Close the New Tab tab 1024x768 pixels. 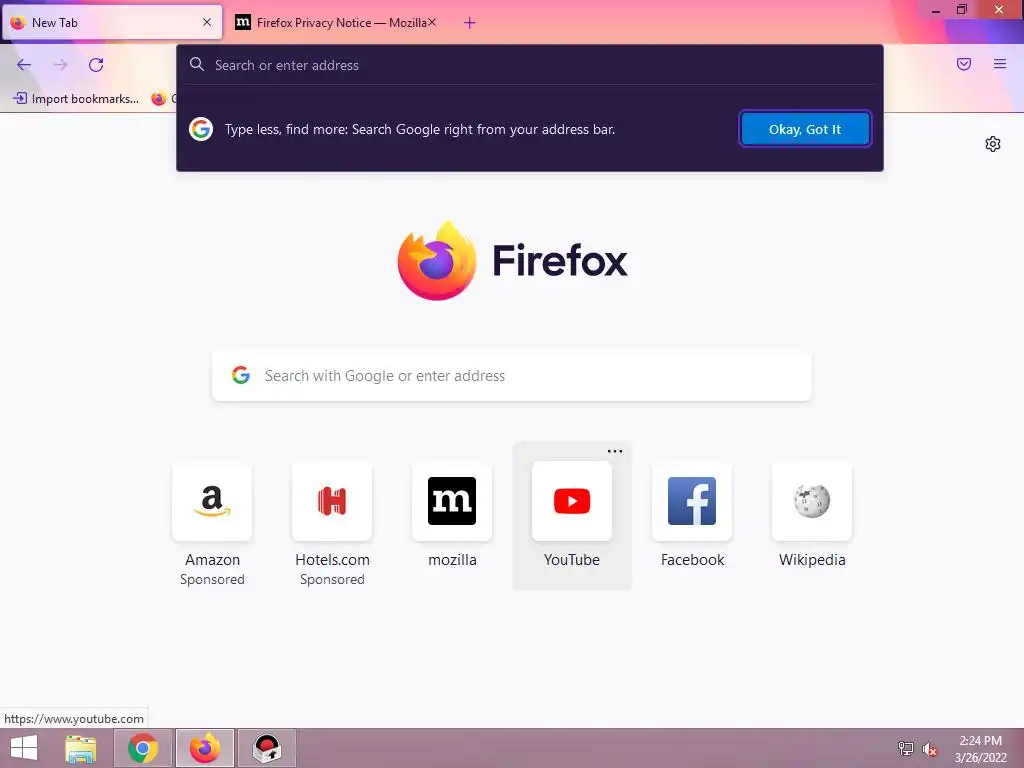207,22
